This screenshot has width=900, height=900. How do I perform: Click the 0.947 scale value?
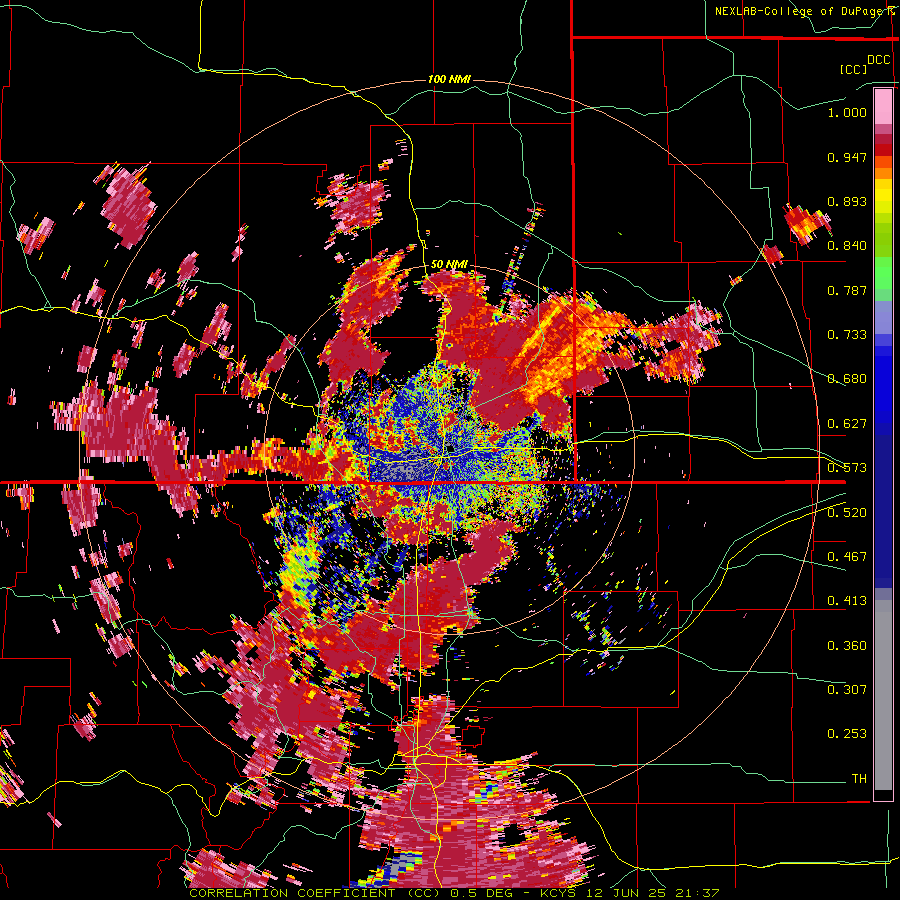tap(847, 157)
